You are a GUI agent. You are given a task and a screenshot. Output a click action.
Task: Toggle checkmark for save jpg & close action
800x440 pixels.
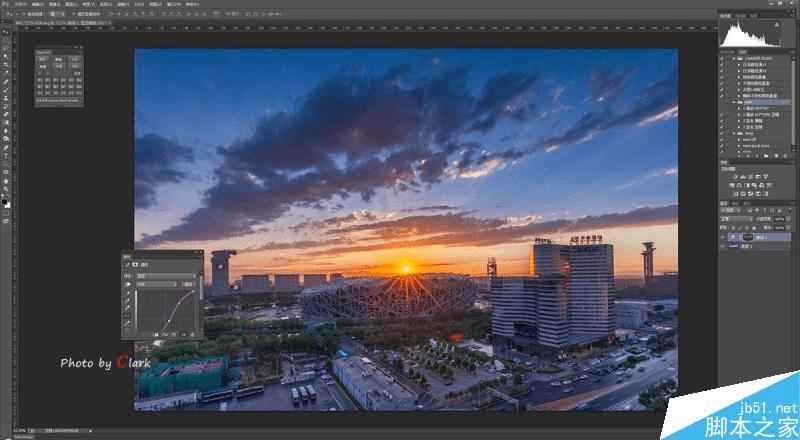tap(721, 145)
